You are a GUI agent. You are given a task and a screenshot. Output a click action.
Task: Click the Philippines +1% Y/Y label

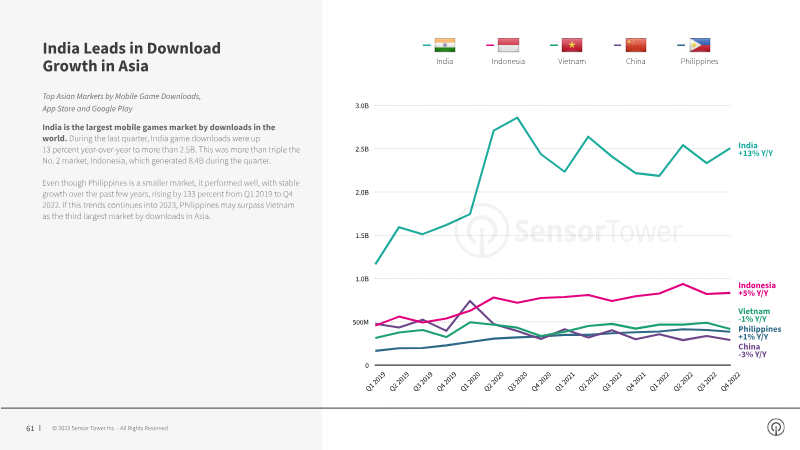(760, 333)
